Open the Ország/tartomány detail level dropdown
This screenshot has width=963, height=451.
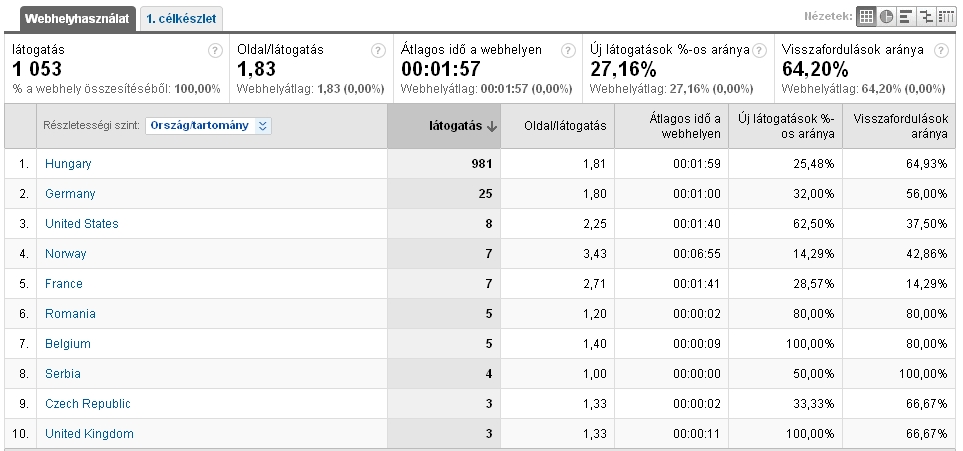click(208, 126)
